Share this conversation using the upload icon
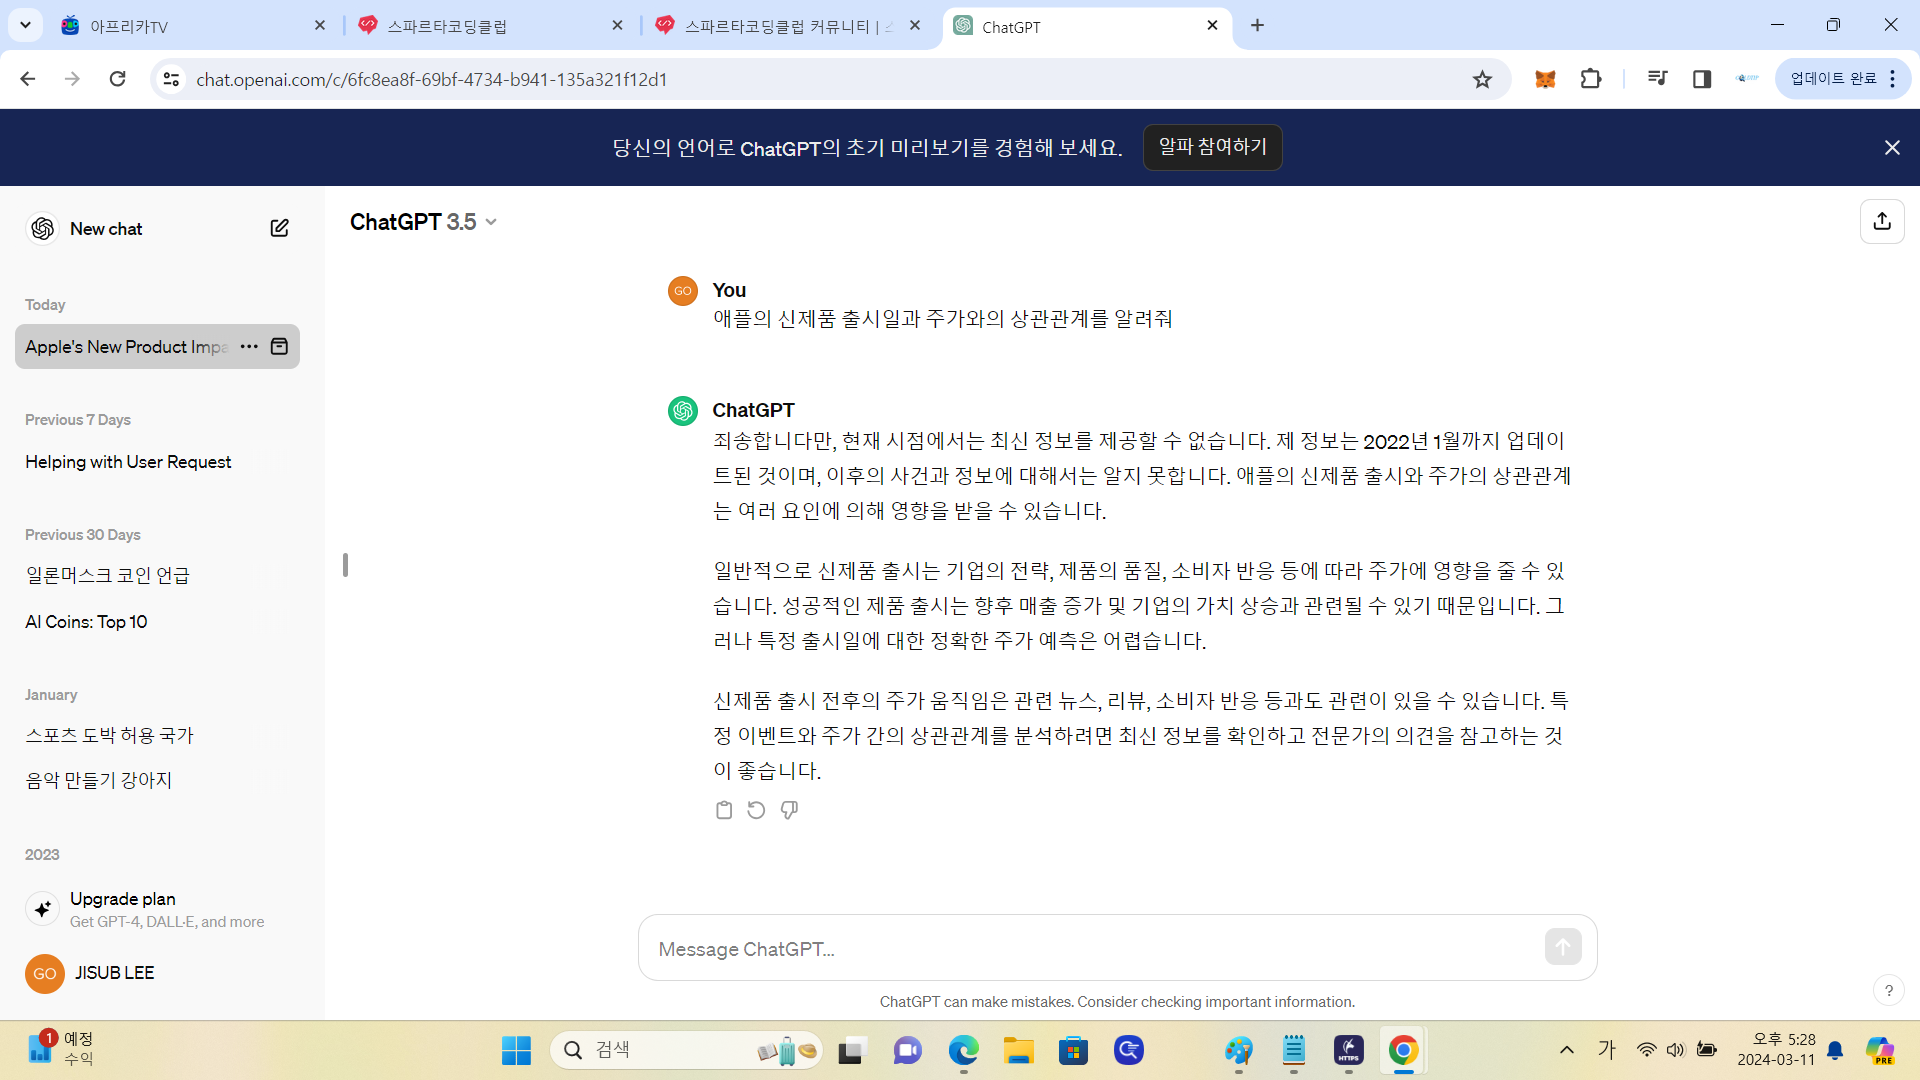The width and height of the screenshot is (1920, 1080). 1882,221
